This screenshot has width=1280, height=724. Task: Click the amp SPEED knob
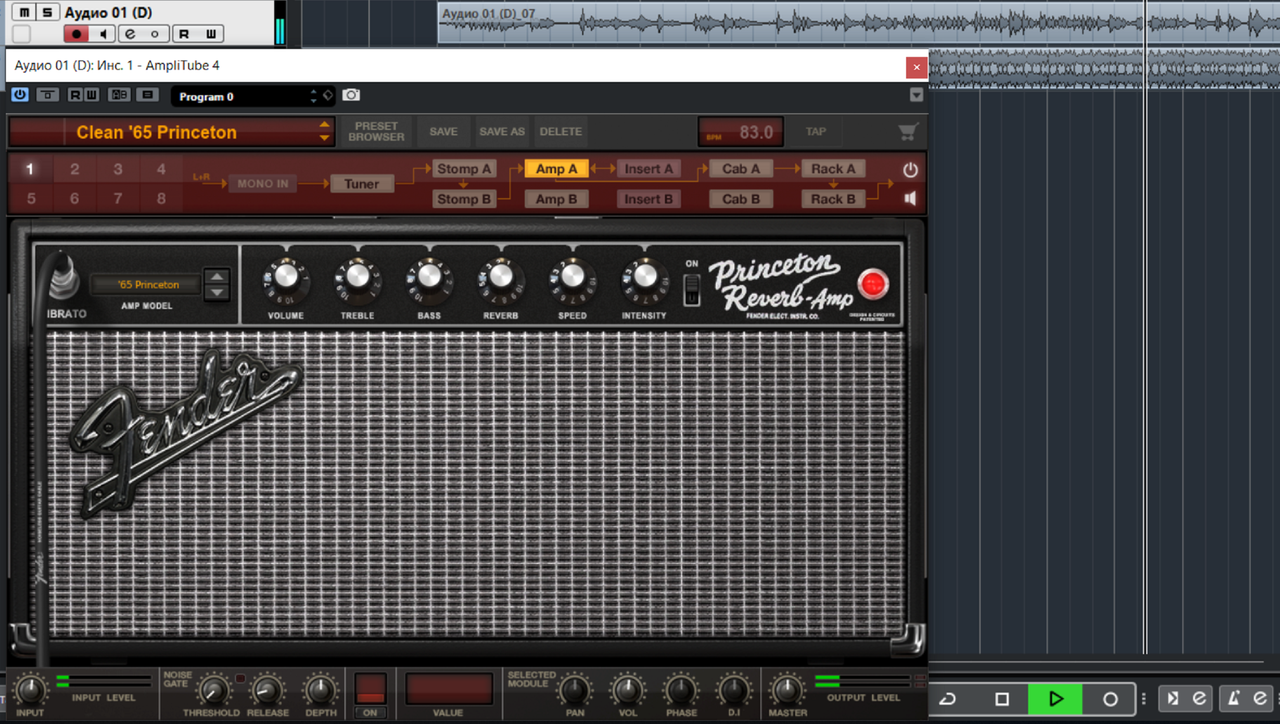point(572,277)
